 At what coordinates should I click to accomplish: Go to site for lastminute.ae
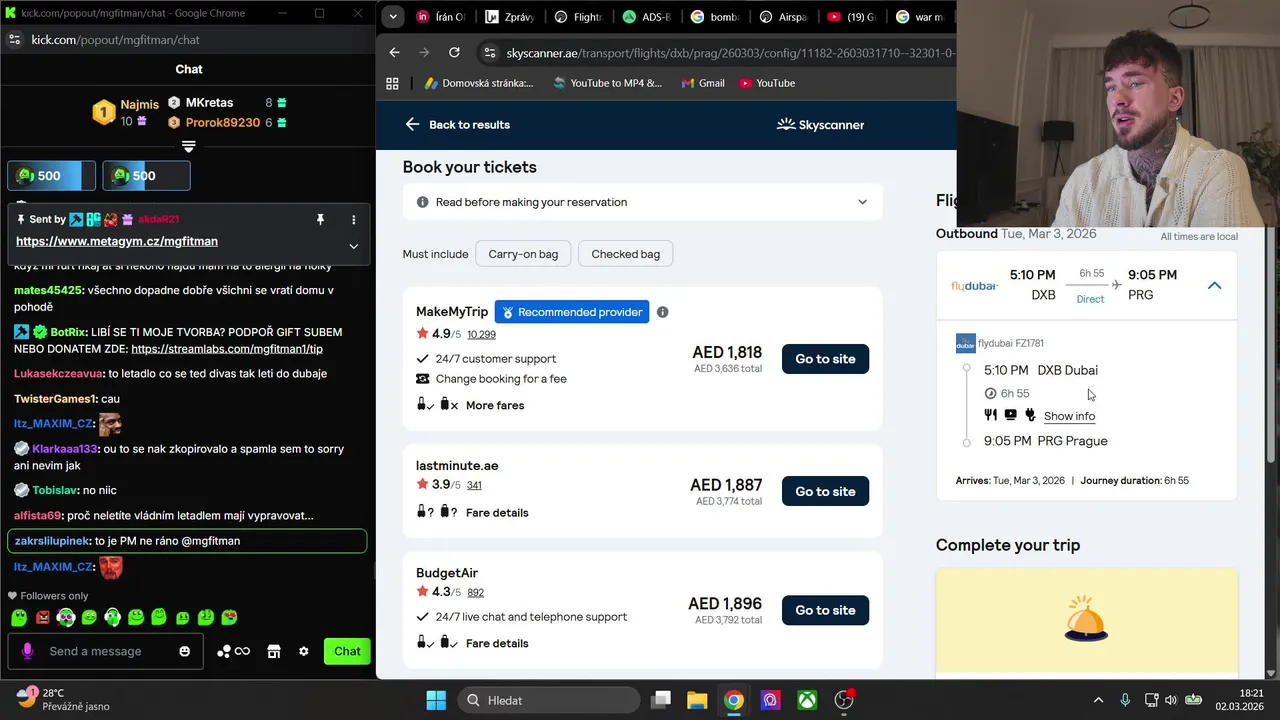825,491
